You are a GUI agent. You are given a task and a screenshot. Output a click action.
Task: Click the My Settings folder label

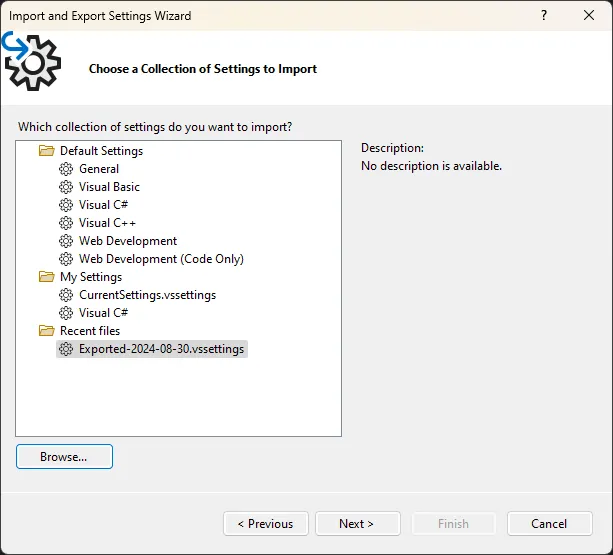pyautogui.click(x=91, y=277)
